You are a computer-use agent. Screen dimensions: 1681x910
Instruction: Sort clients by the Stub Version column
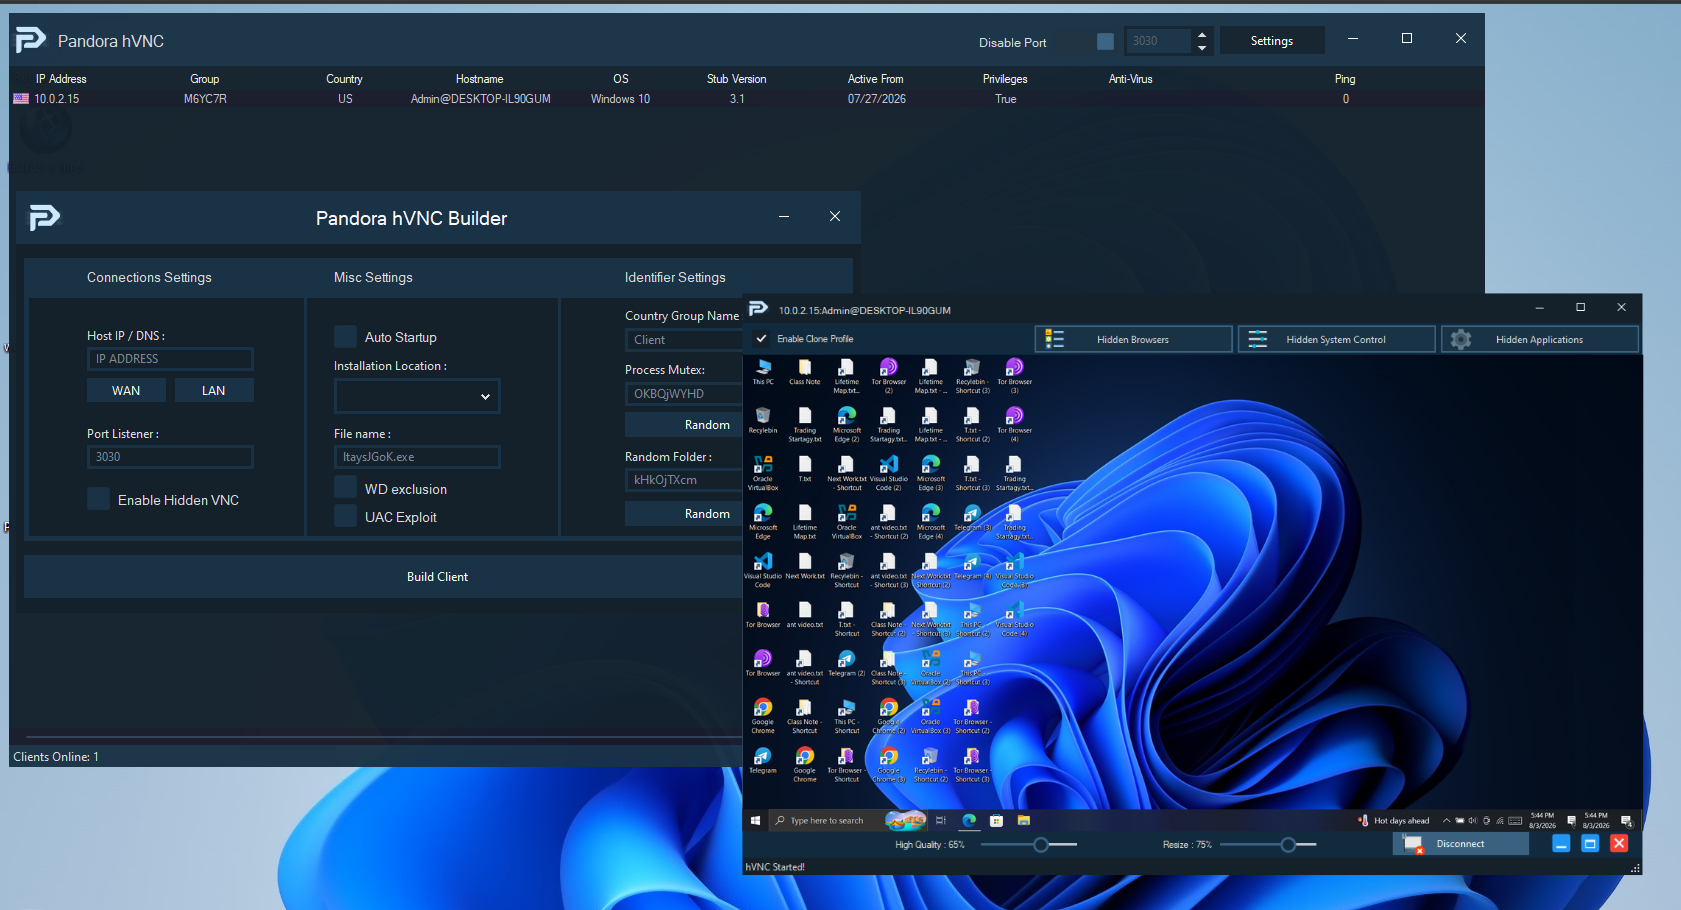pos(737,79)
